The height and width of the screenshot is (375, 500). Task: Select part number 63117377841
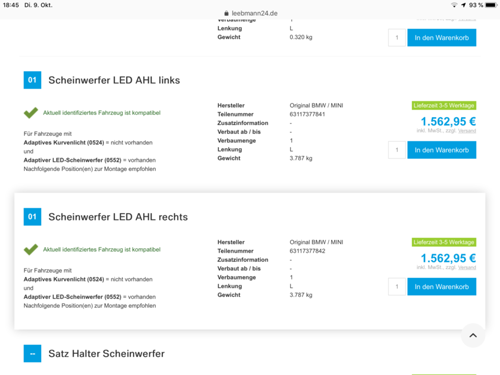(x=307, y=114)
